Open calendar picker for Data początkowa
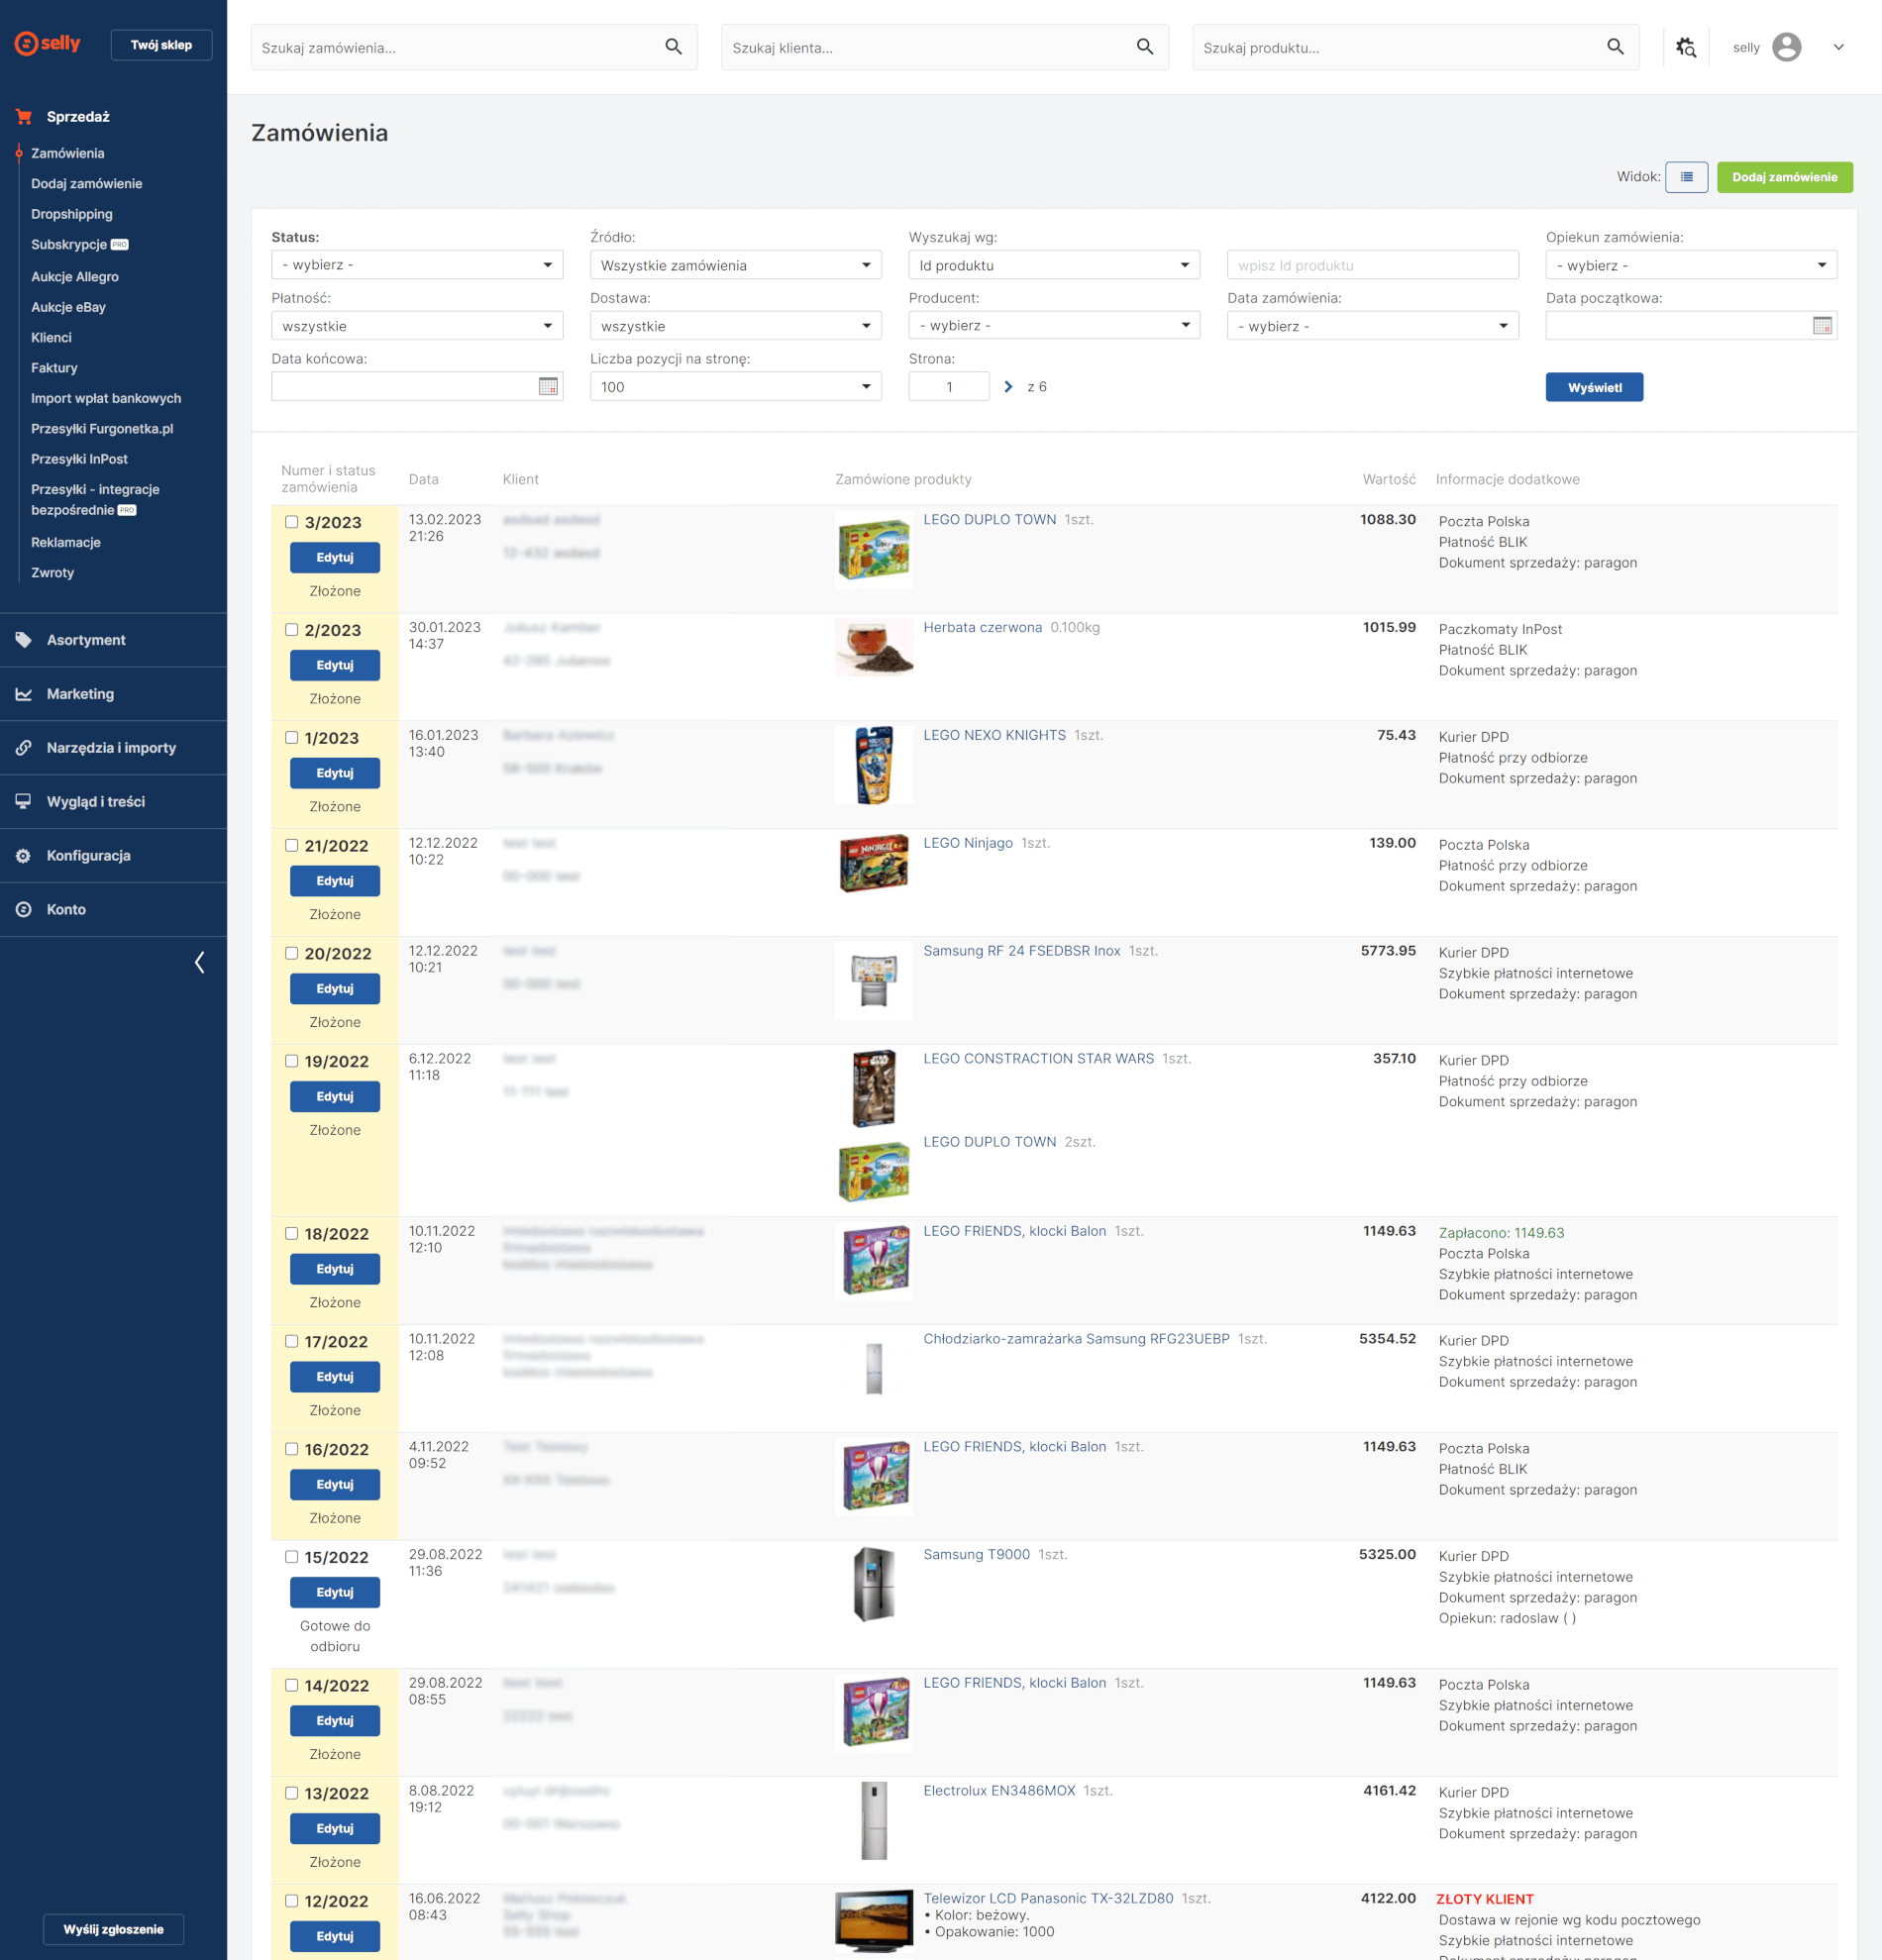Image resolution: width=1882 pixels, height=1960 pixels. [1822, 326]
